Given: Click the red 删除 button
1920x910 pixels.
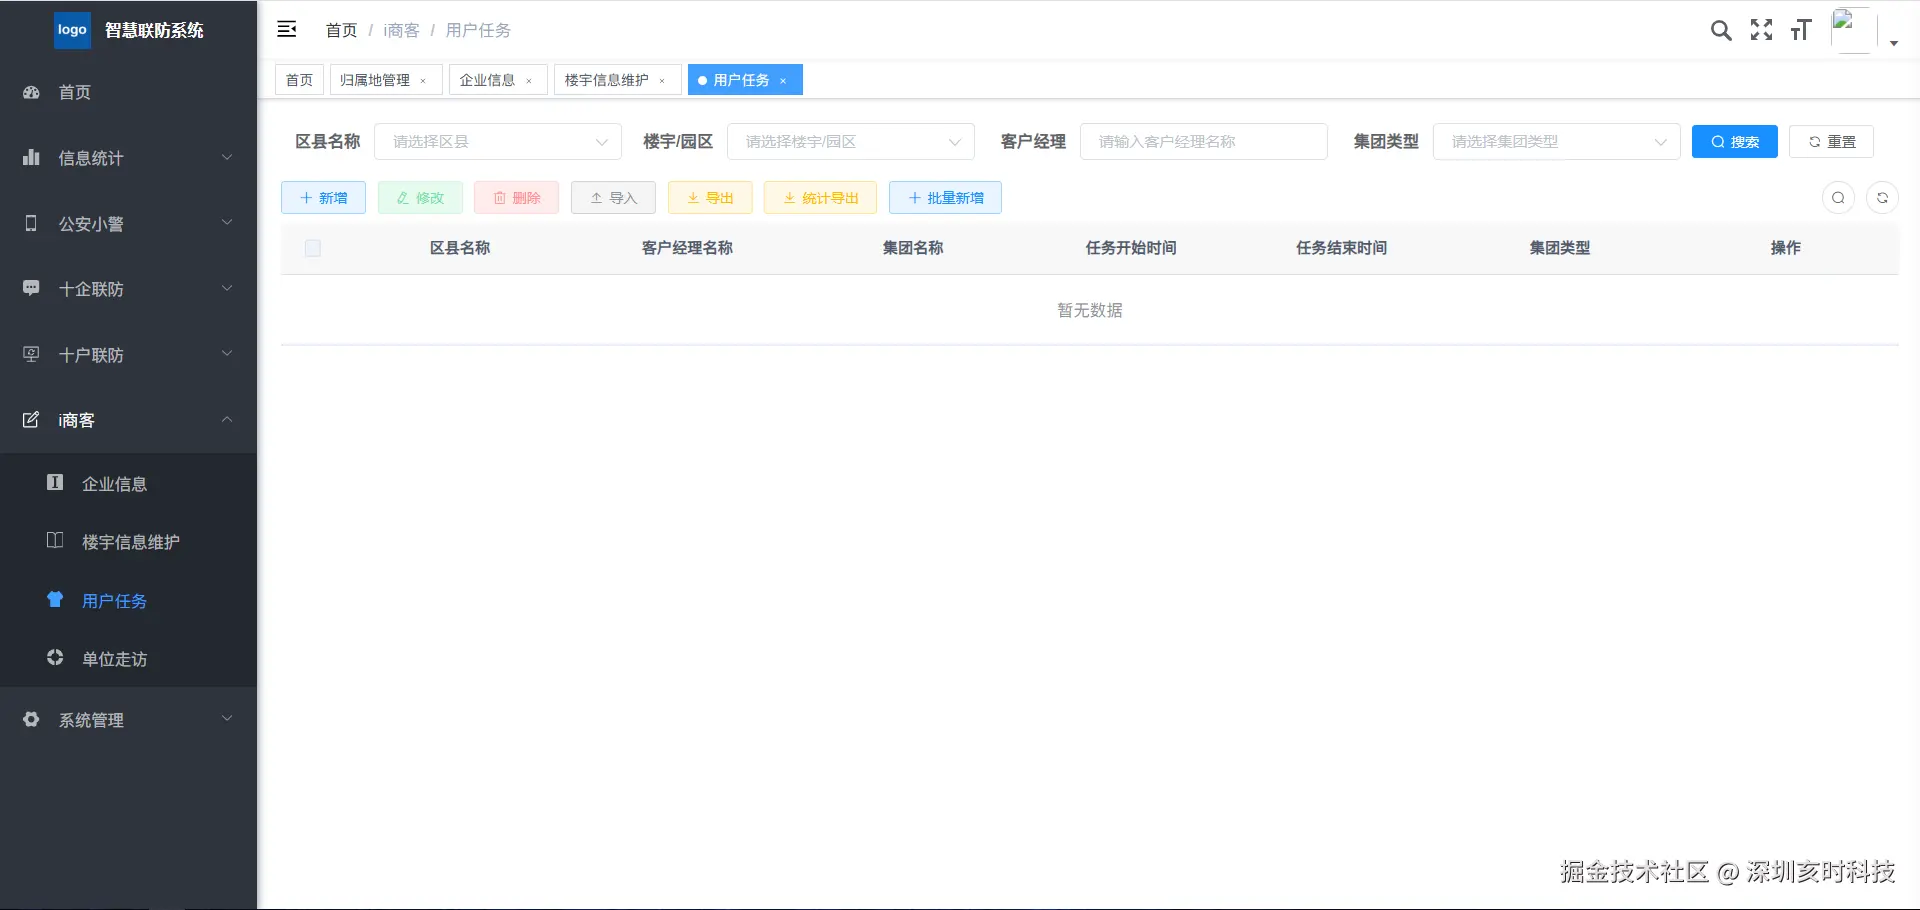Looking at the screenshot, I should 517,198.
